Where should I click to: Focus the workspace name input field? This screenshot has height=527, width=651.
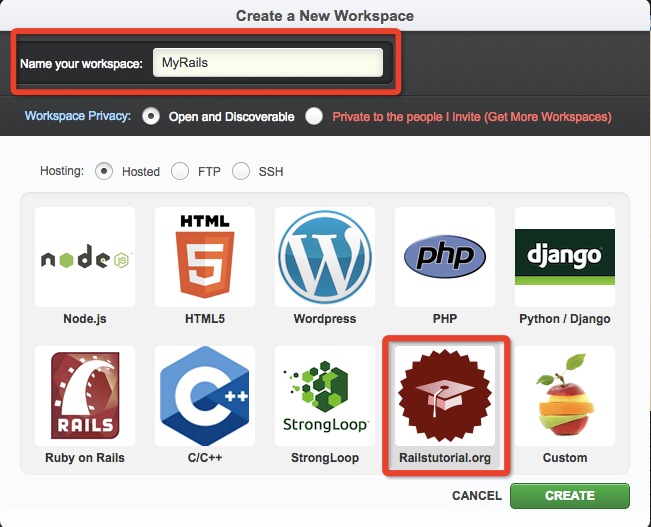[268, 63]
